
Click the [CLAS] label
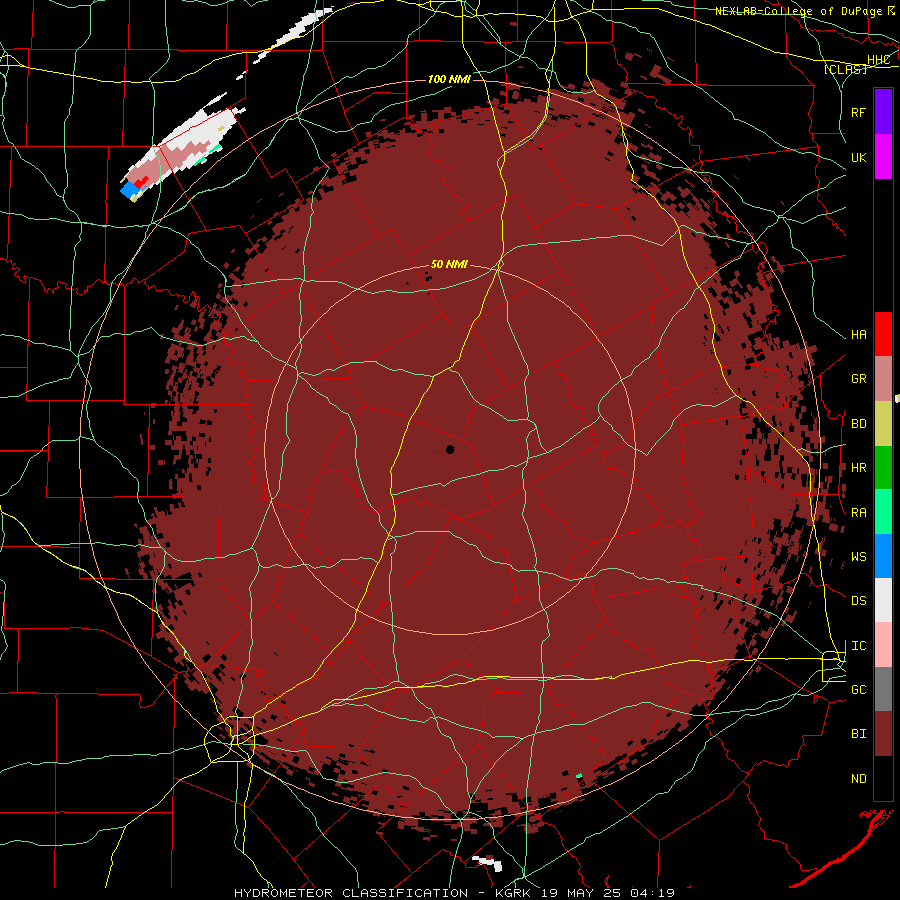(x=846, y=70)
